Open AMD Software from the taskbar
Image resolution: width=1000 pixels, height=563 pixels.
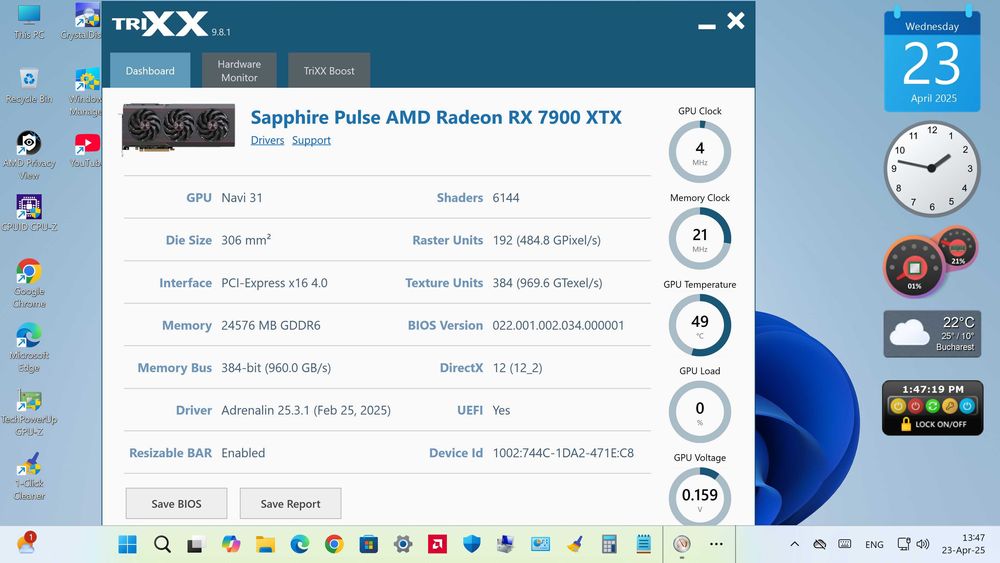(x=437, y=544)
